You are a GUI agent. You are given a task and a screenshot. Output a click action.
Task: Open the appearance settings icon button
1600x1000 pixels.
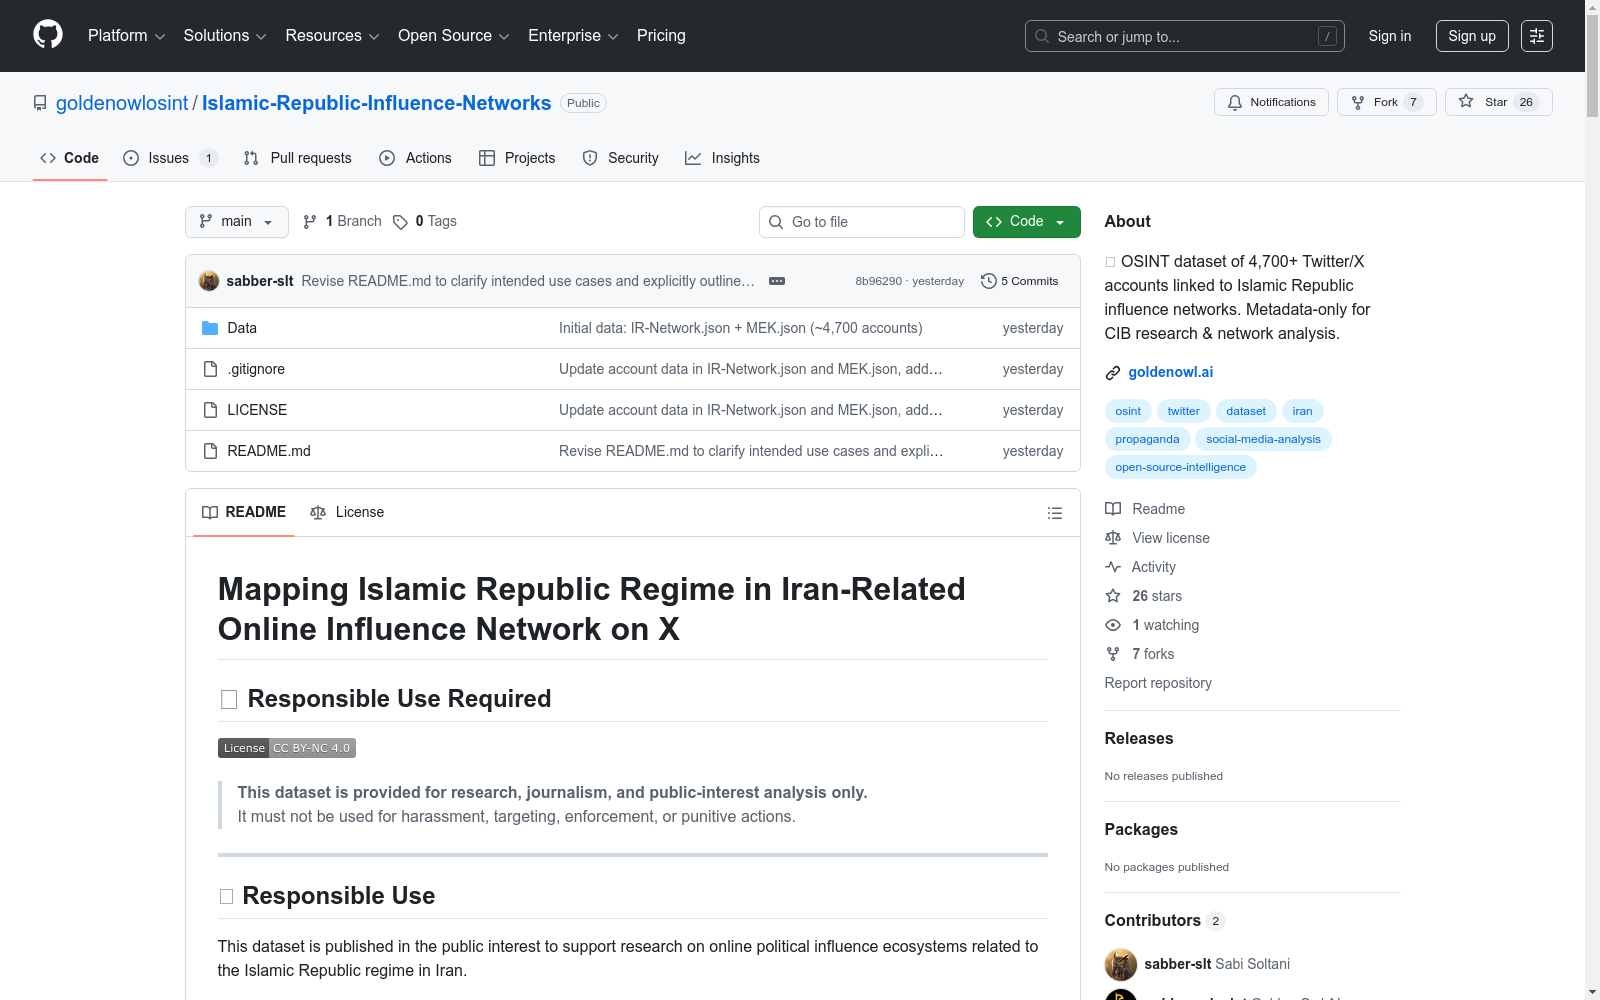[1537, 36]
